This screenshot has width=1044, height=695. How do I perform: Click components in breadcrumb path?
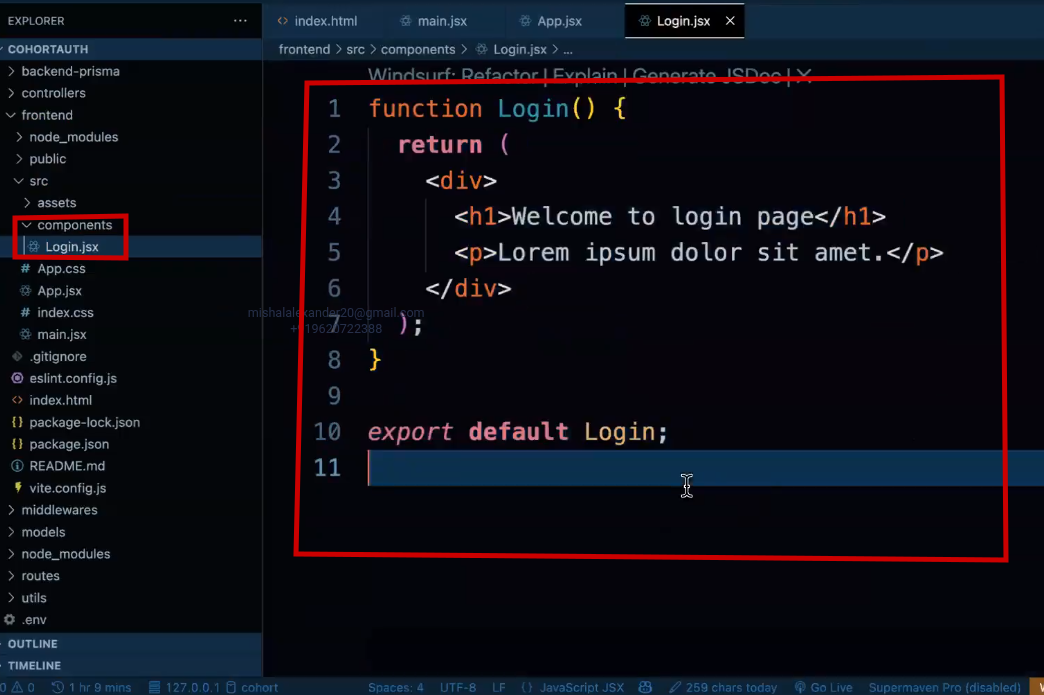tap(418, 50)
